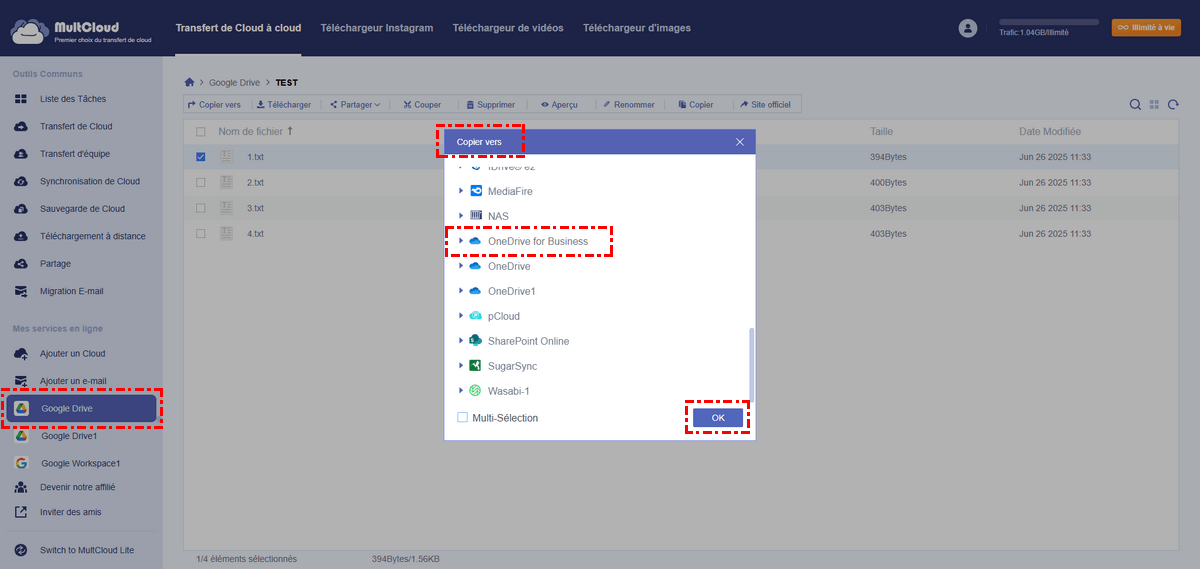Click Aperçu toolbar button
Viewport: 1200px width, 569px height.
tap(559, 105)
